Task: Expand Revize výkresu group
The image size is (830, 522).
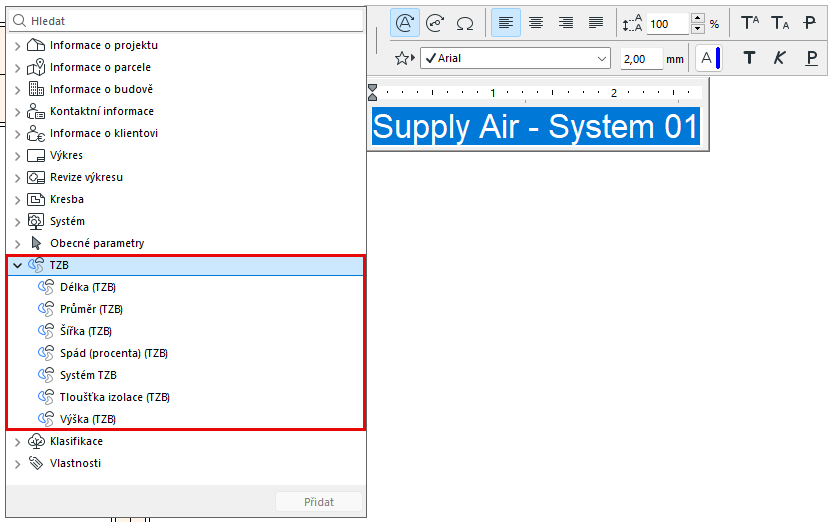Action: pyautogui.click(x=17, y=178)
